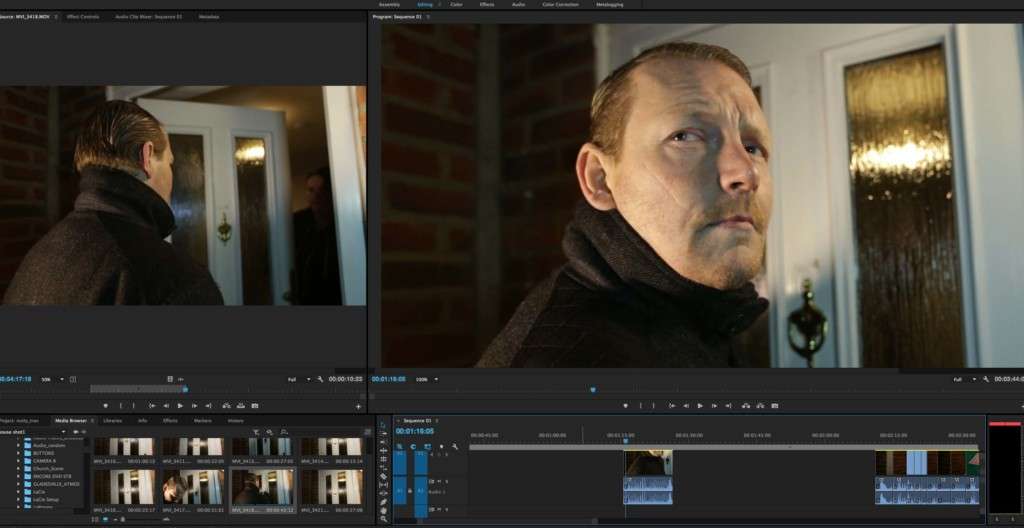Select the Zoom tool

[x=383, y=519]
